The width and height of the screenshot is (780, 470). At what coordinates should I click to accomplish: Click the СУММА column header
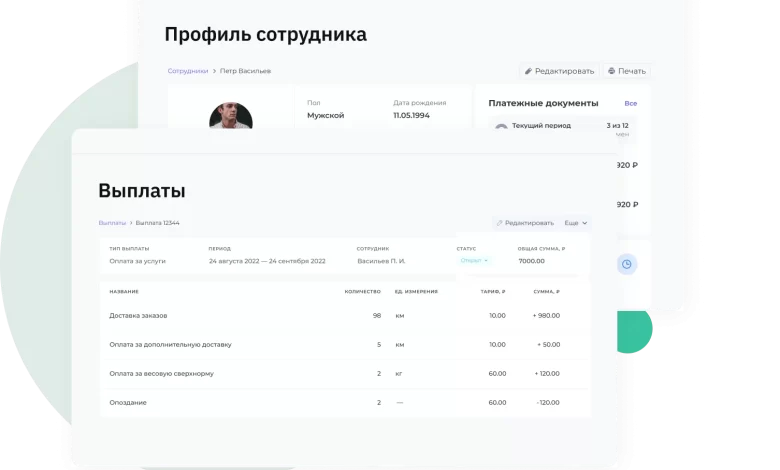pos(547,291)
